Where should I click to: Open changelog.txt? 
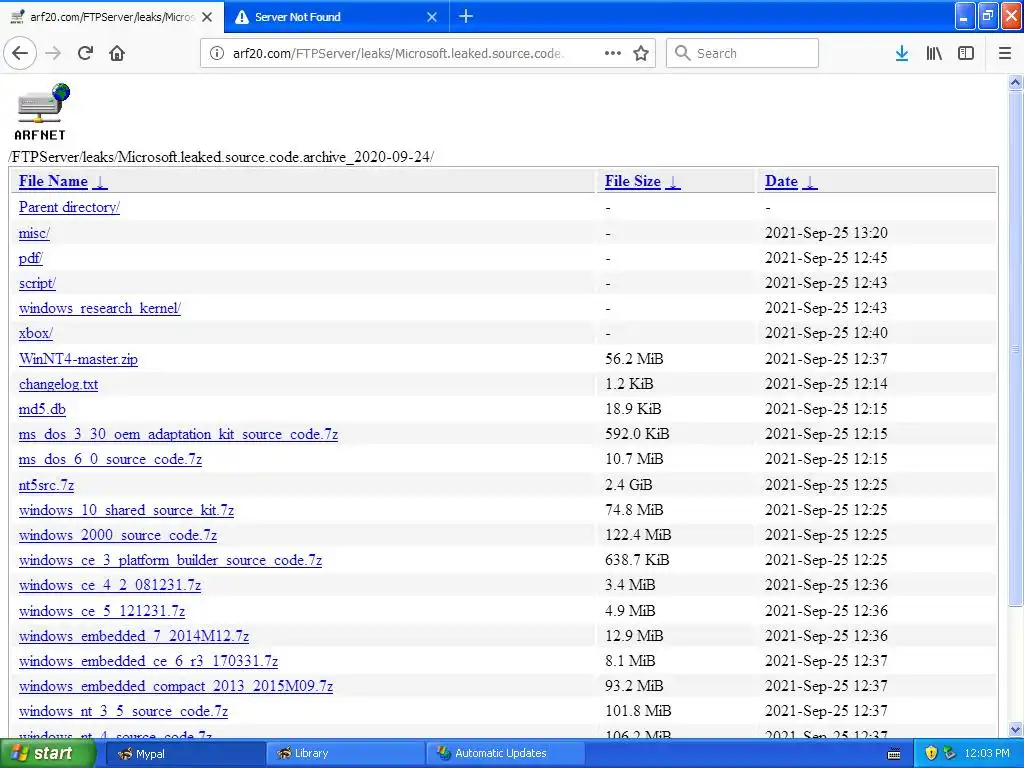click(x=58, y=384)
